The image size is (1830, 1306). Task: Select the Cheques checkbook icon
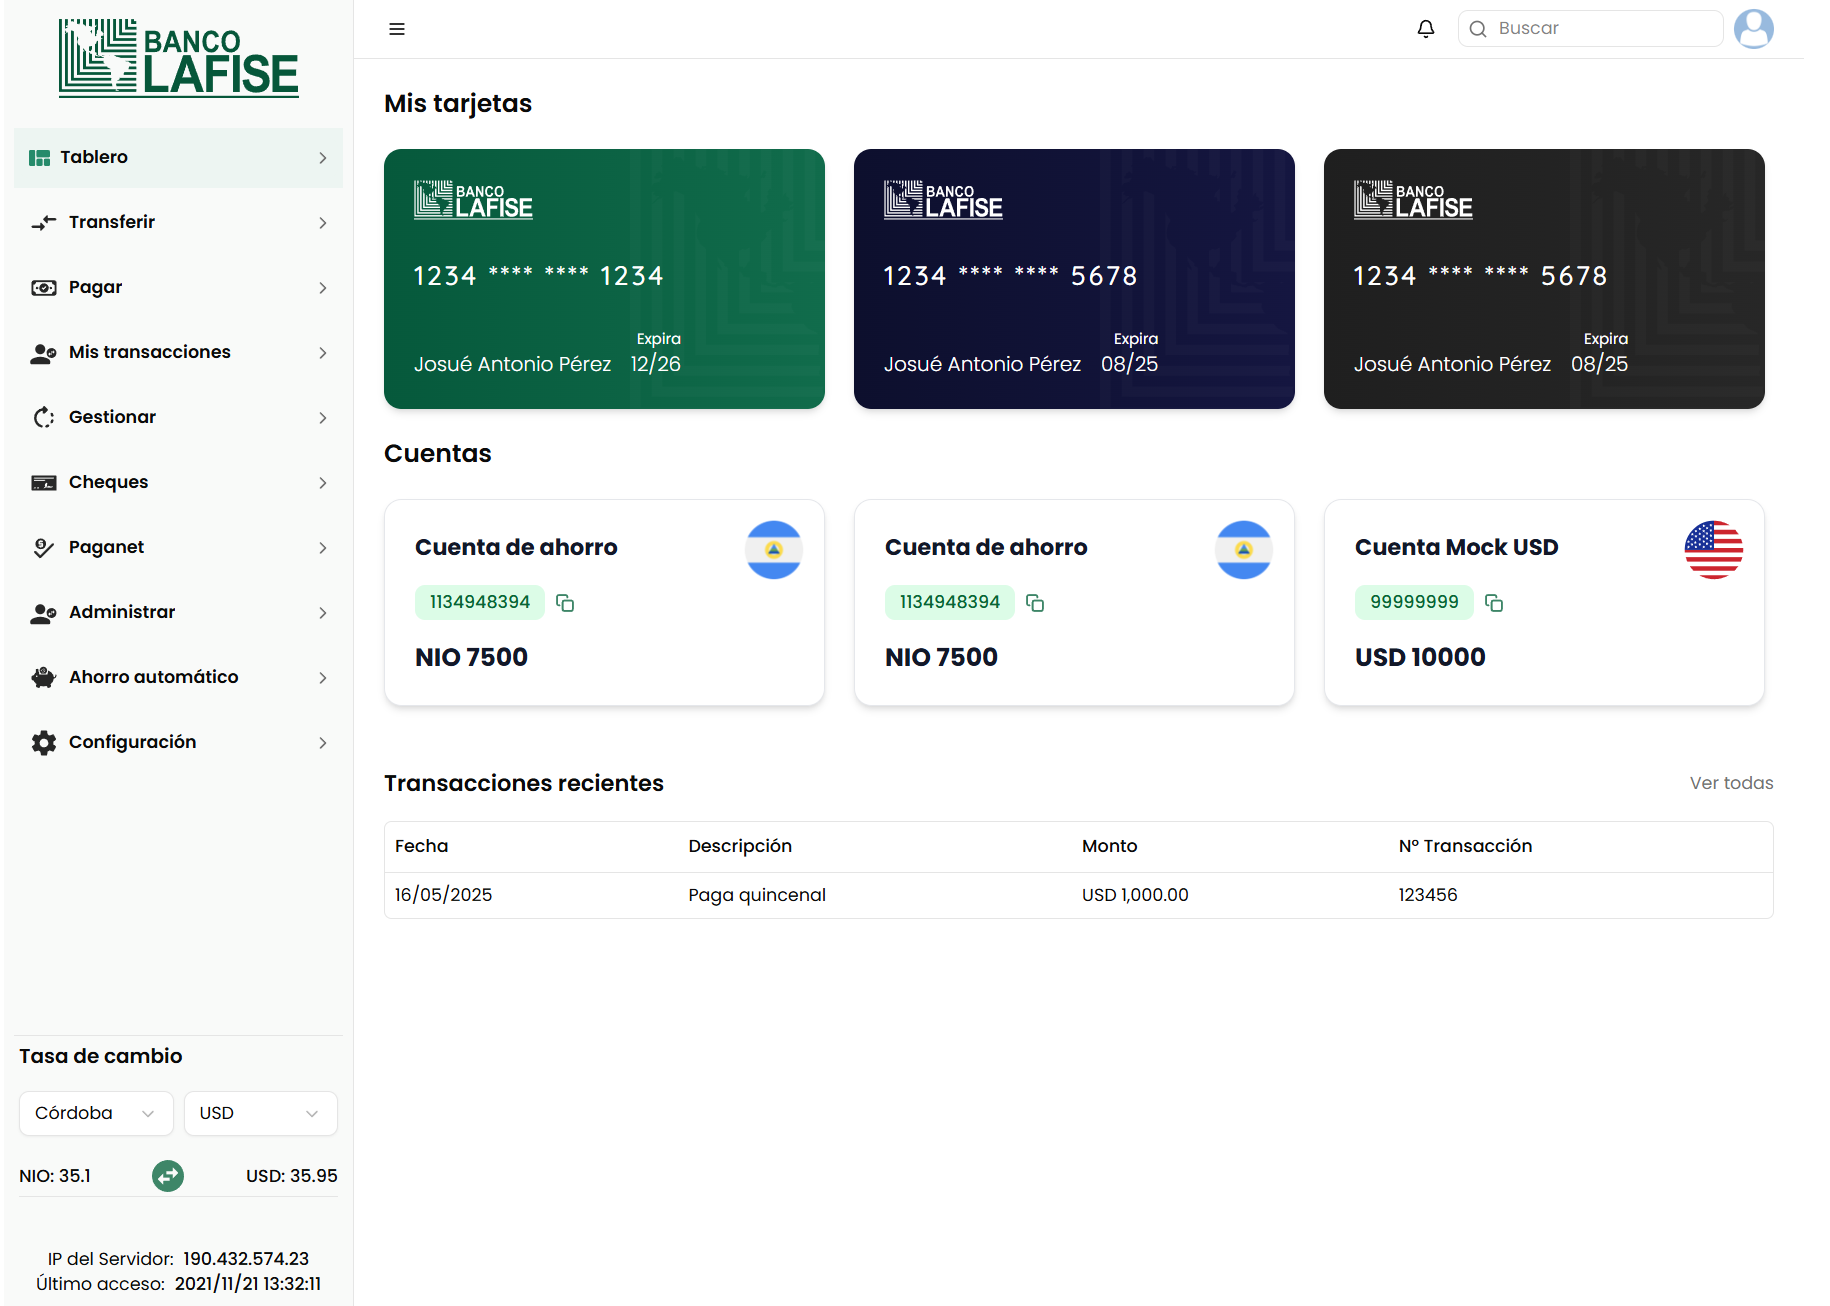click(43, 482)
